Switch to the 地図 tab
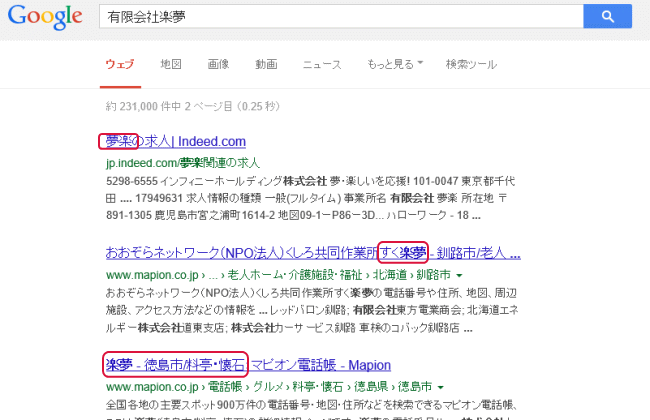Screen dimensions: 650x420 click(171, 64)
